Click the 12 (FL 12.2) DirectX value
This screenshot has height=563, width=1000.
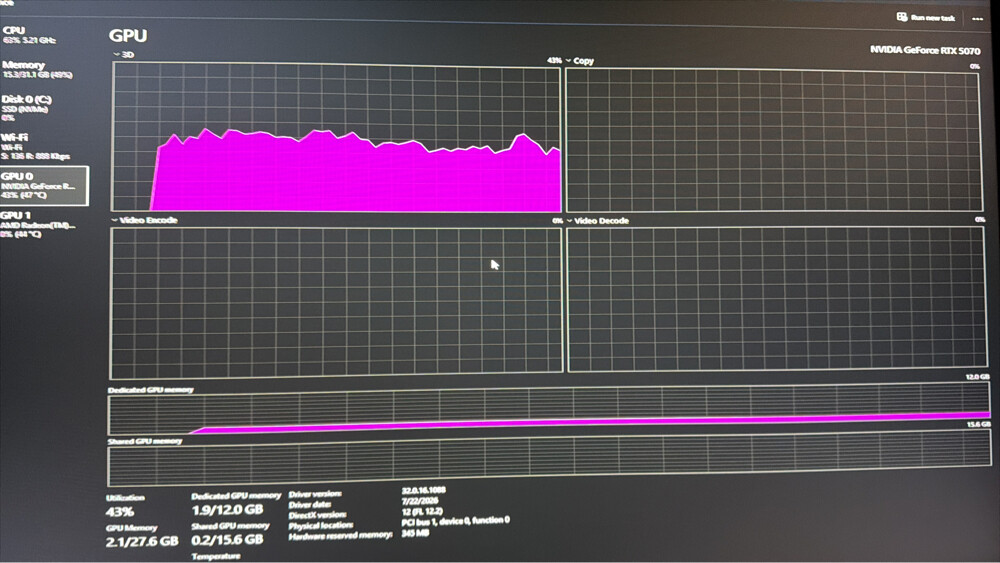(422, 512)
